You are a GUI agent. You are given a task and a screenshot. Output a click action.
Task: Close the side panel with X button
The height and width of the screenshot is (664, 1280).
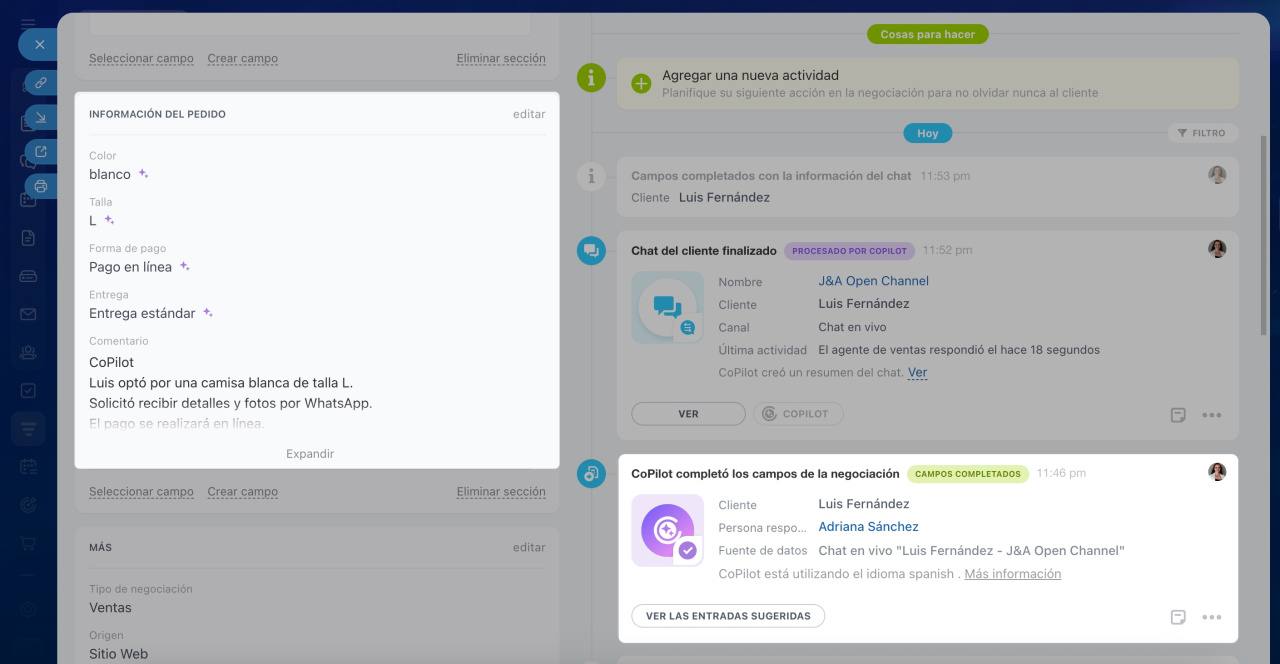(39, 44)
